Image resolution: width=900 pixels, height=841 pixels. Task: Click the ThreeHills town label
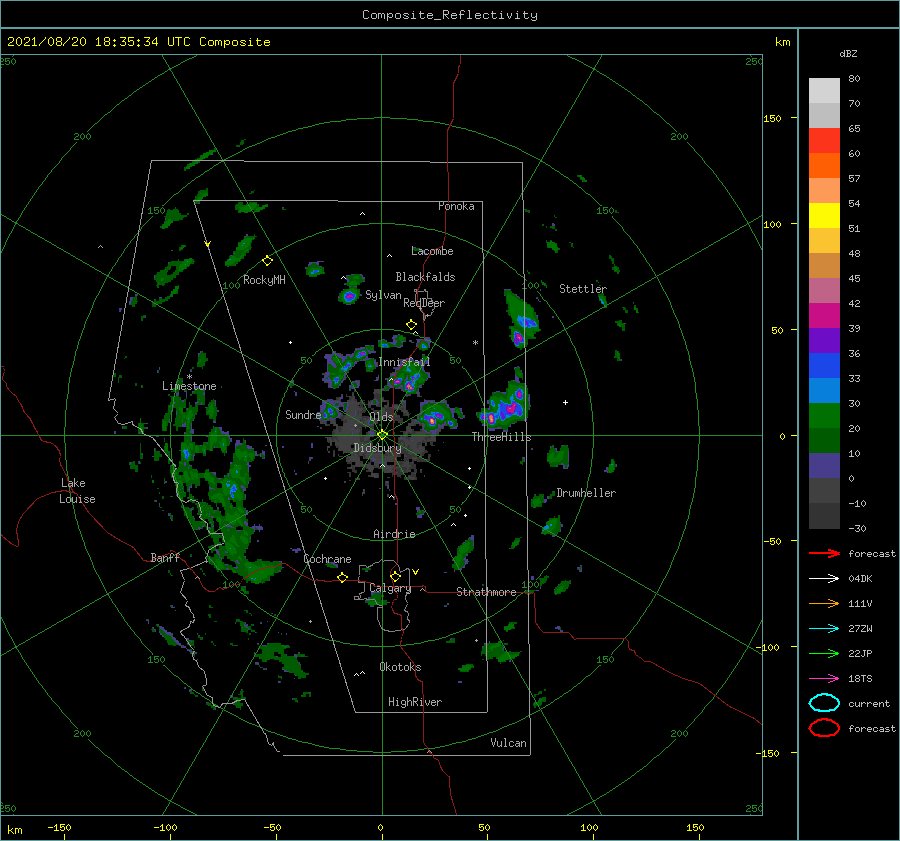coord(502,437)
